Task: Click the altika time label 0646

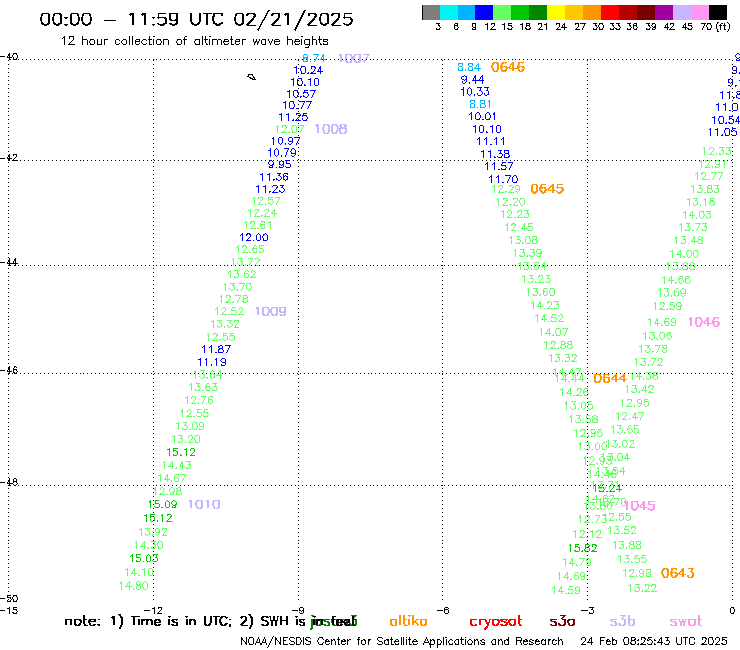Action: (508, 67)
